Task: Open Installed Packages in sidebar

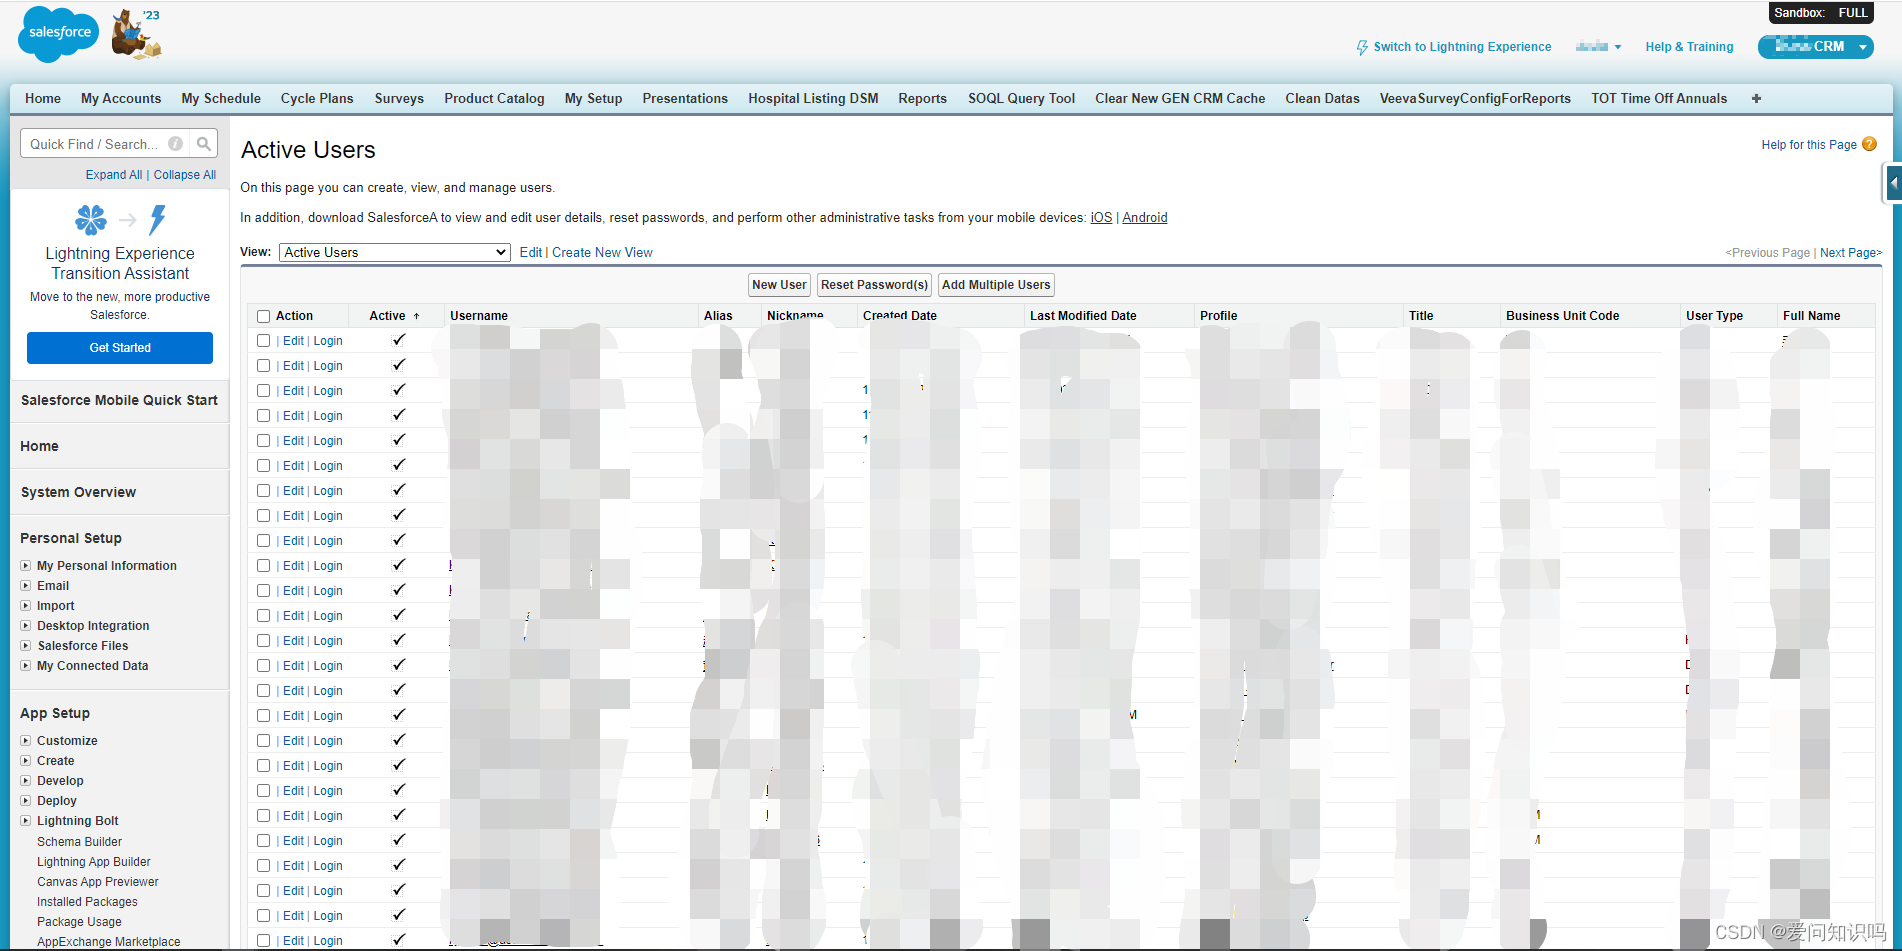Action: tap(87, 902)
